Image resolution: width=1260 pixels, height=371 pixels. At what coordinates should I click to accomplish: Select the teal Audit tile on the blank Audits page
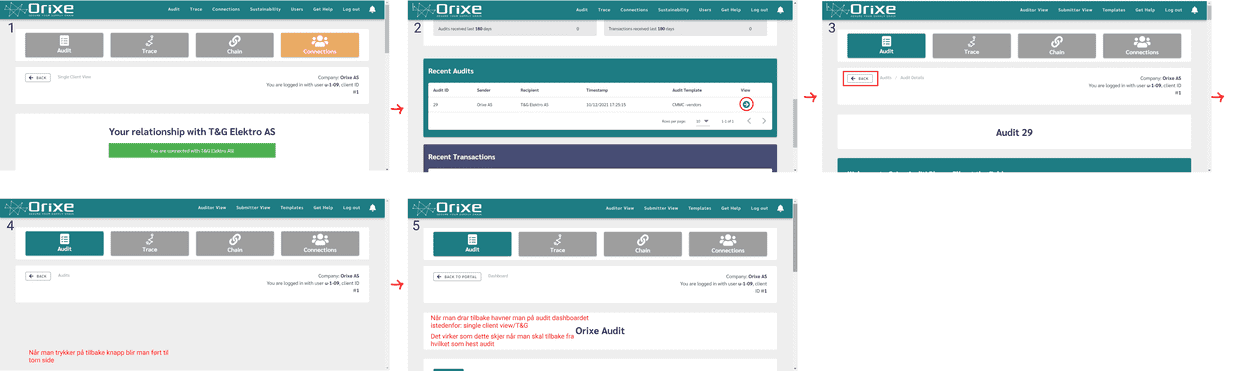[x=64, y=244]
